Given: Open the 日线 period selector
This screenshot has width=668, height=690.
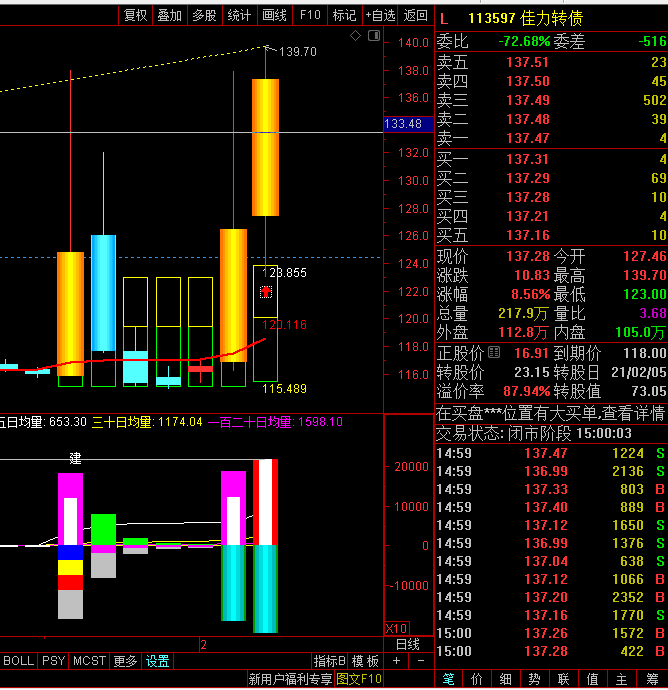Looking at the screenshot, I should (408, 645).
